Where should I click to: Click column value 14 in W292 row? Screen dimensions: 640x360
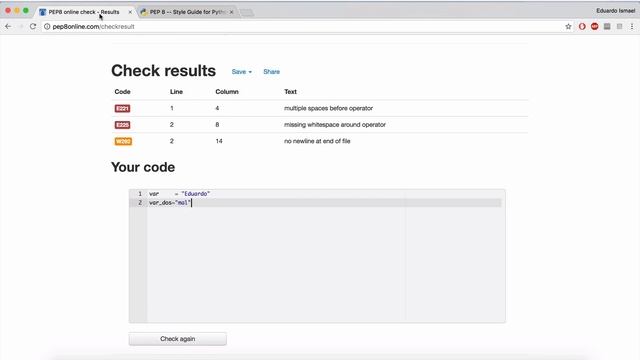click(x=219, y=141)
